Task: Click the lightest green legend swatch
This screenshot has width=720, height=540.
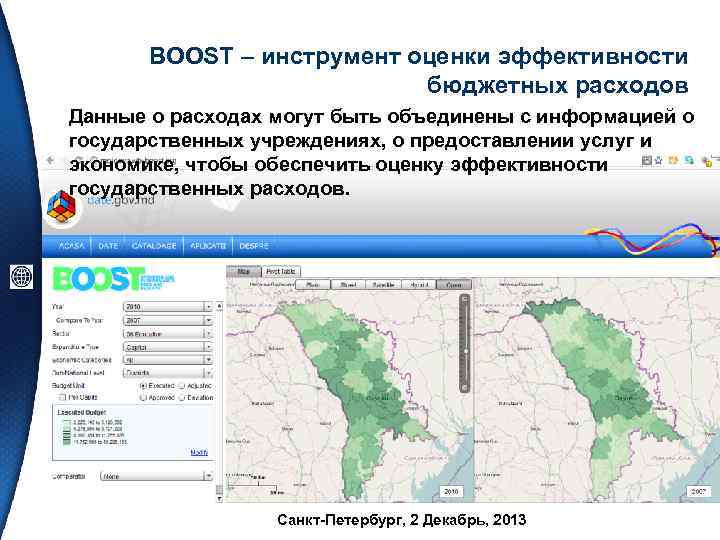Action: (67, 422)
